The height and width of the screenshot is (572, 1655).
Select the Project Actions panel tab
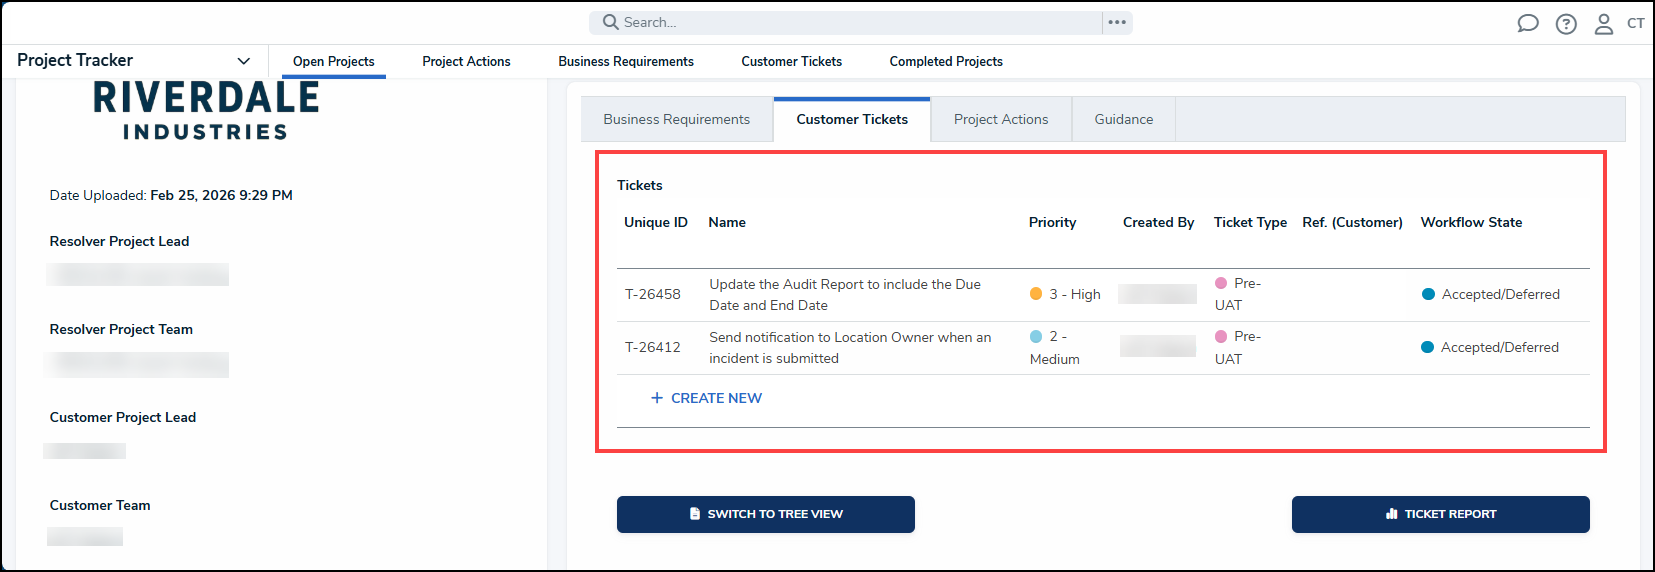pyautogui.click(x=1001, y=119)
